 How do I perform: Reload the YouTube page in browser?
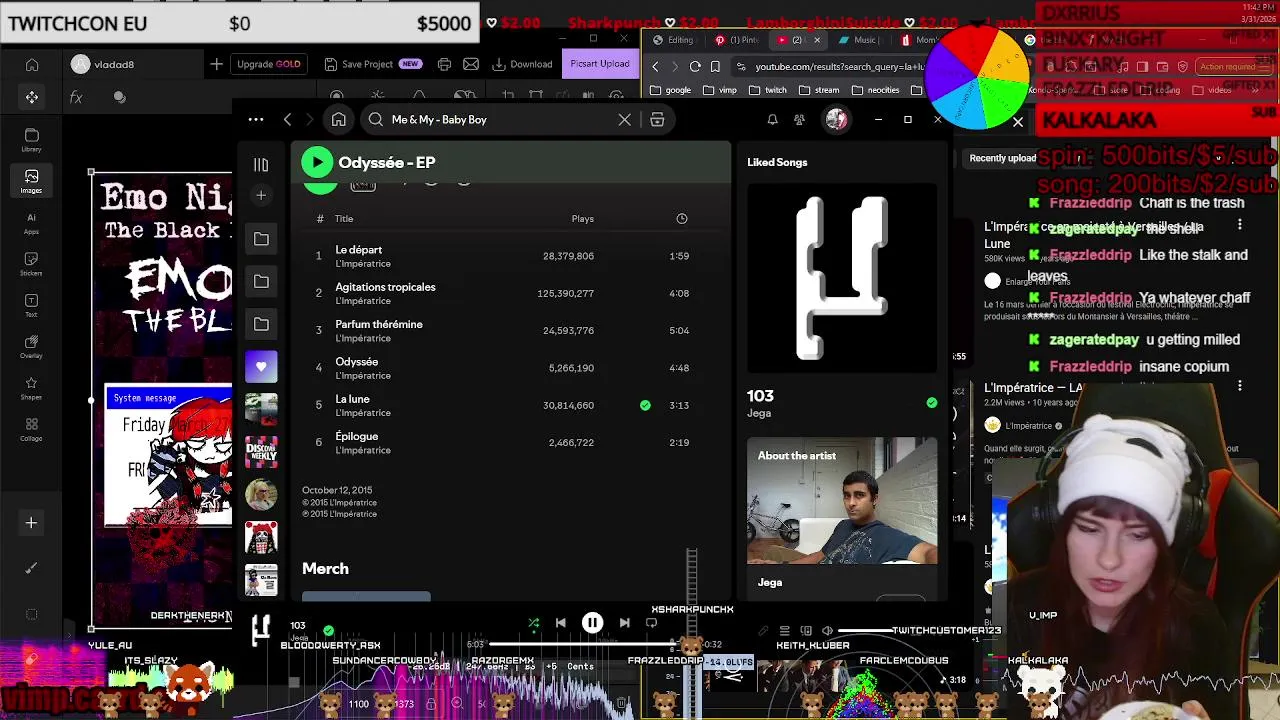(695, 66)
